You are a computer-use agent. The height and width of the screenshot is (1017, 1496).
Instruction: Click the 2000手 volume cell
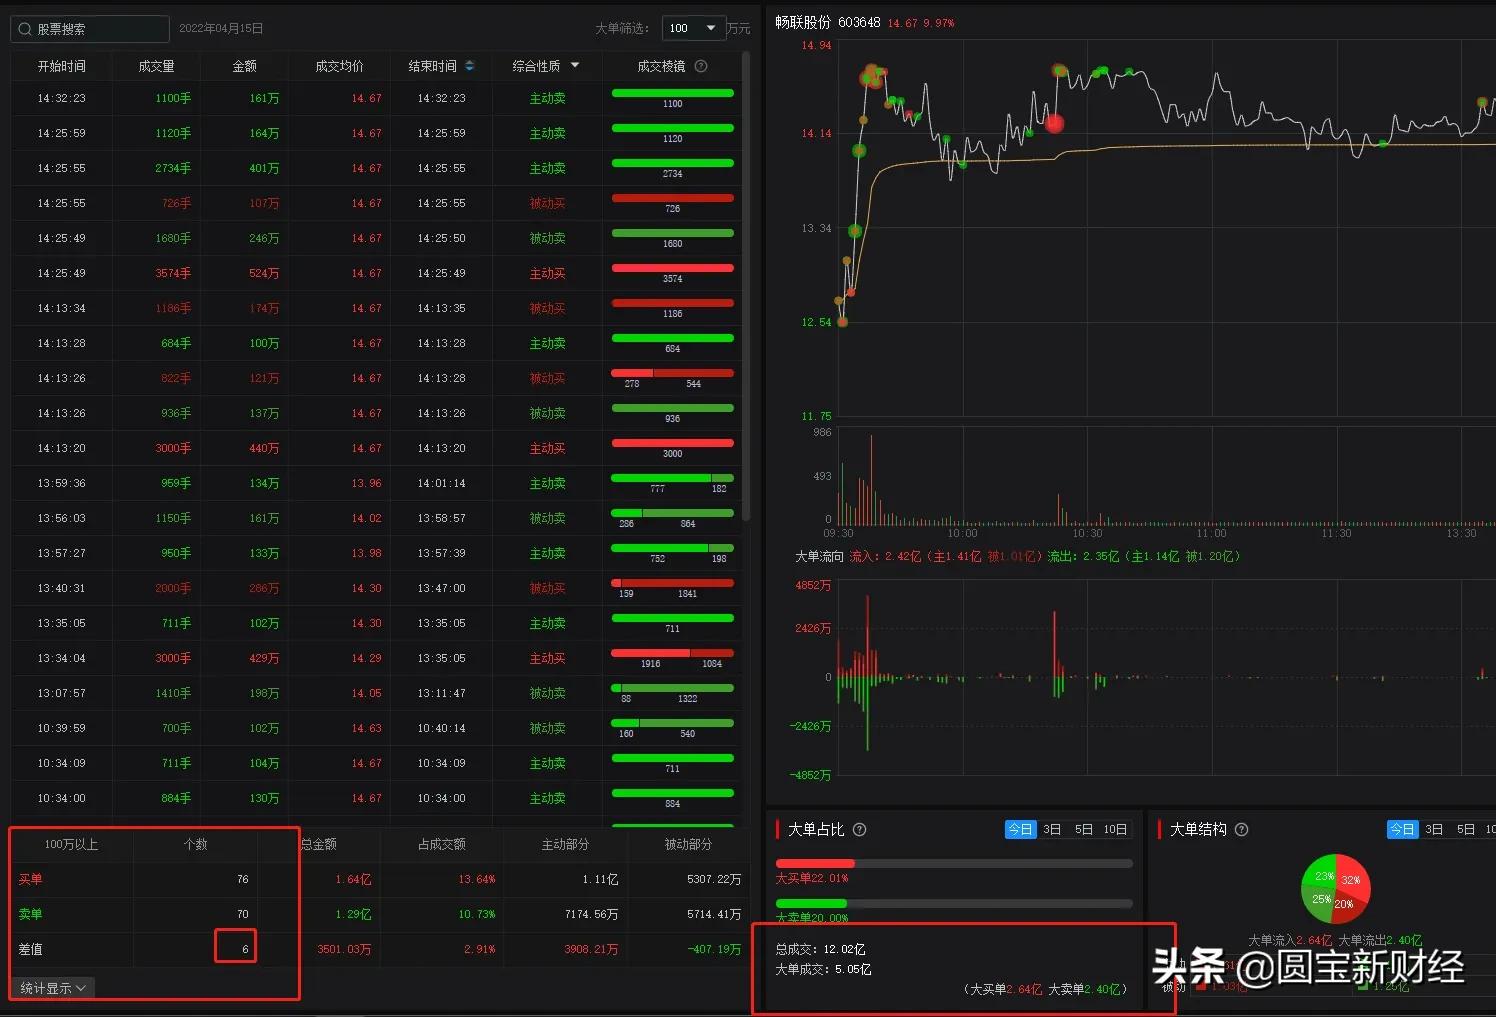point(173,588)
